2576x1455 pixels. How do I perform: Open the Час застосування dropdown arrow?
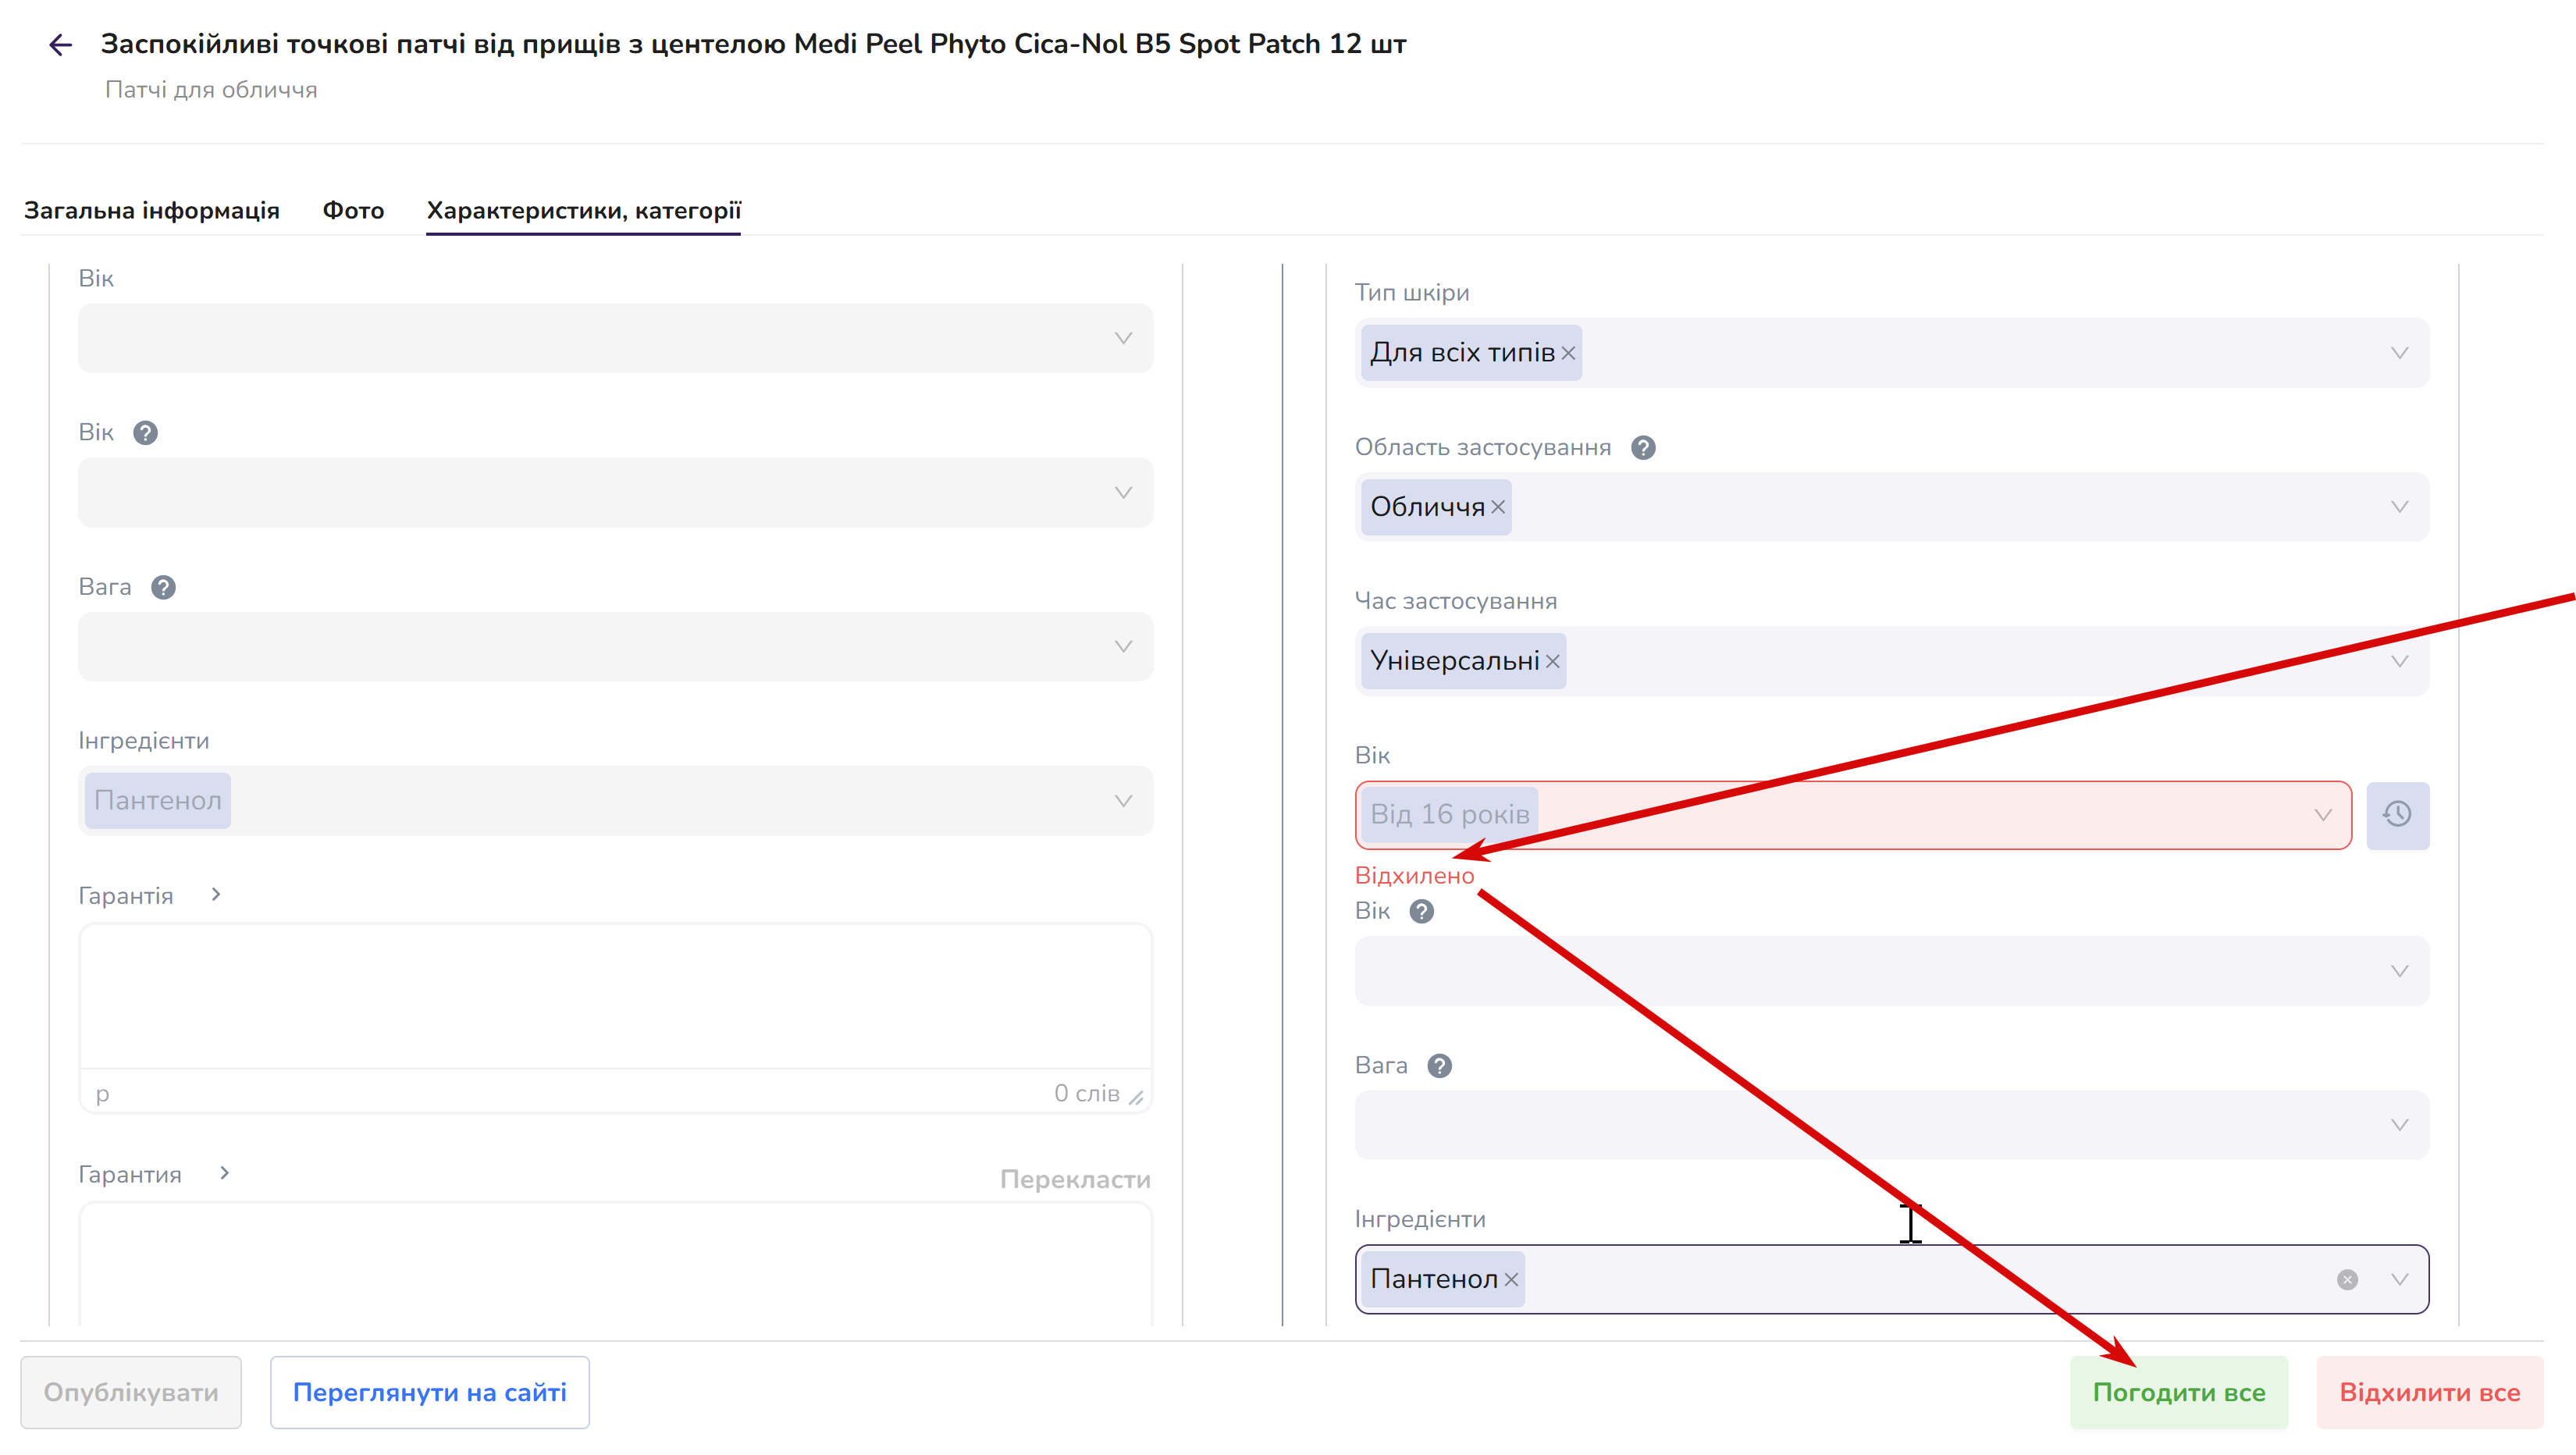[x=2399, y=661]
